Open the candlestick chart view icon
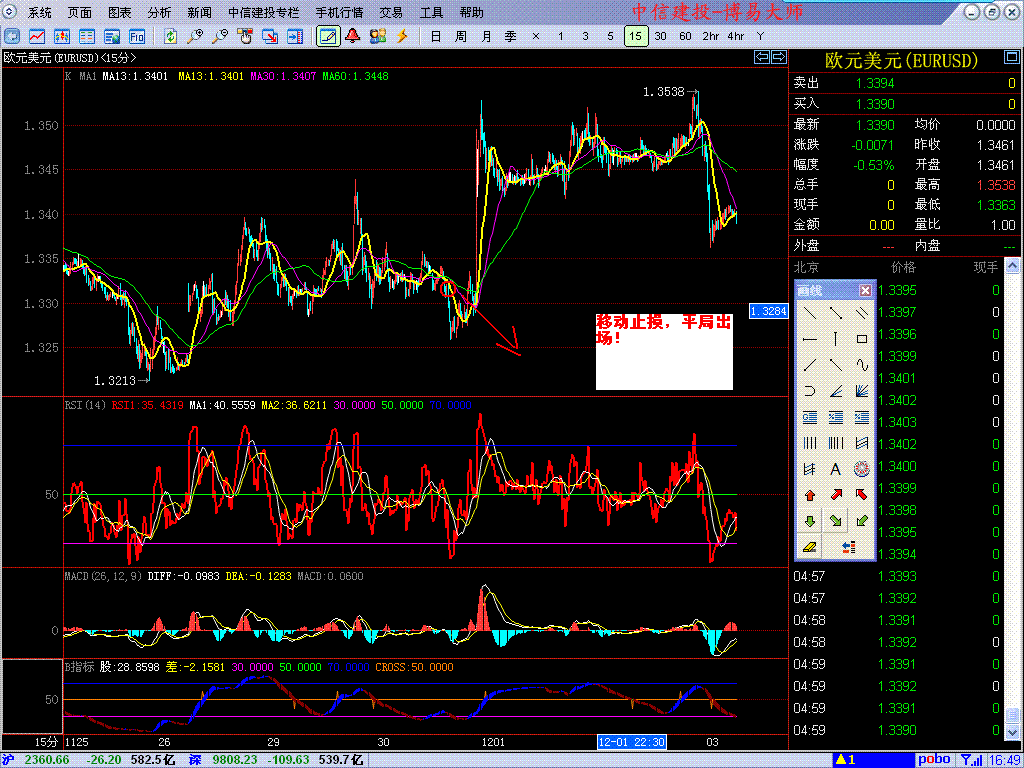The width and height of the screenshot is (1024, 768). click(x=62, y=36)
